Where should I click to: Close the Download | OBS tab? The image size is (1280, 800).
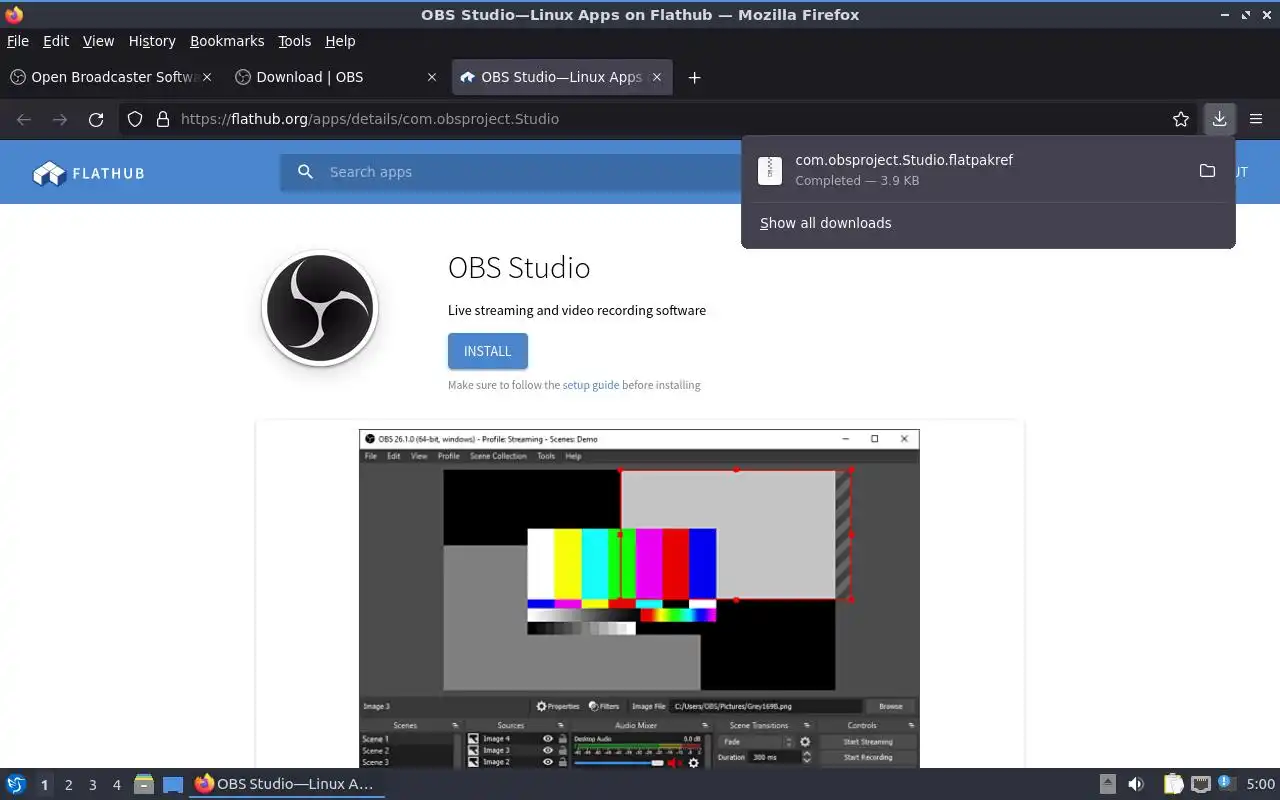[x=432, y=77]
